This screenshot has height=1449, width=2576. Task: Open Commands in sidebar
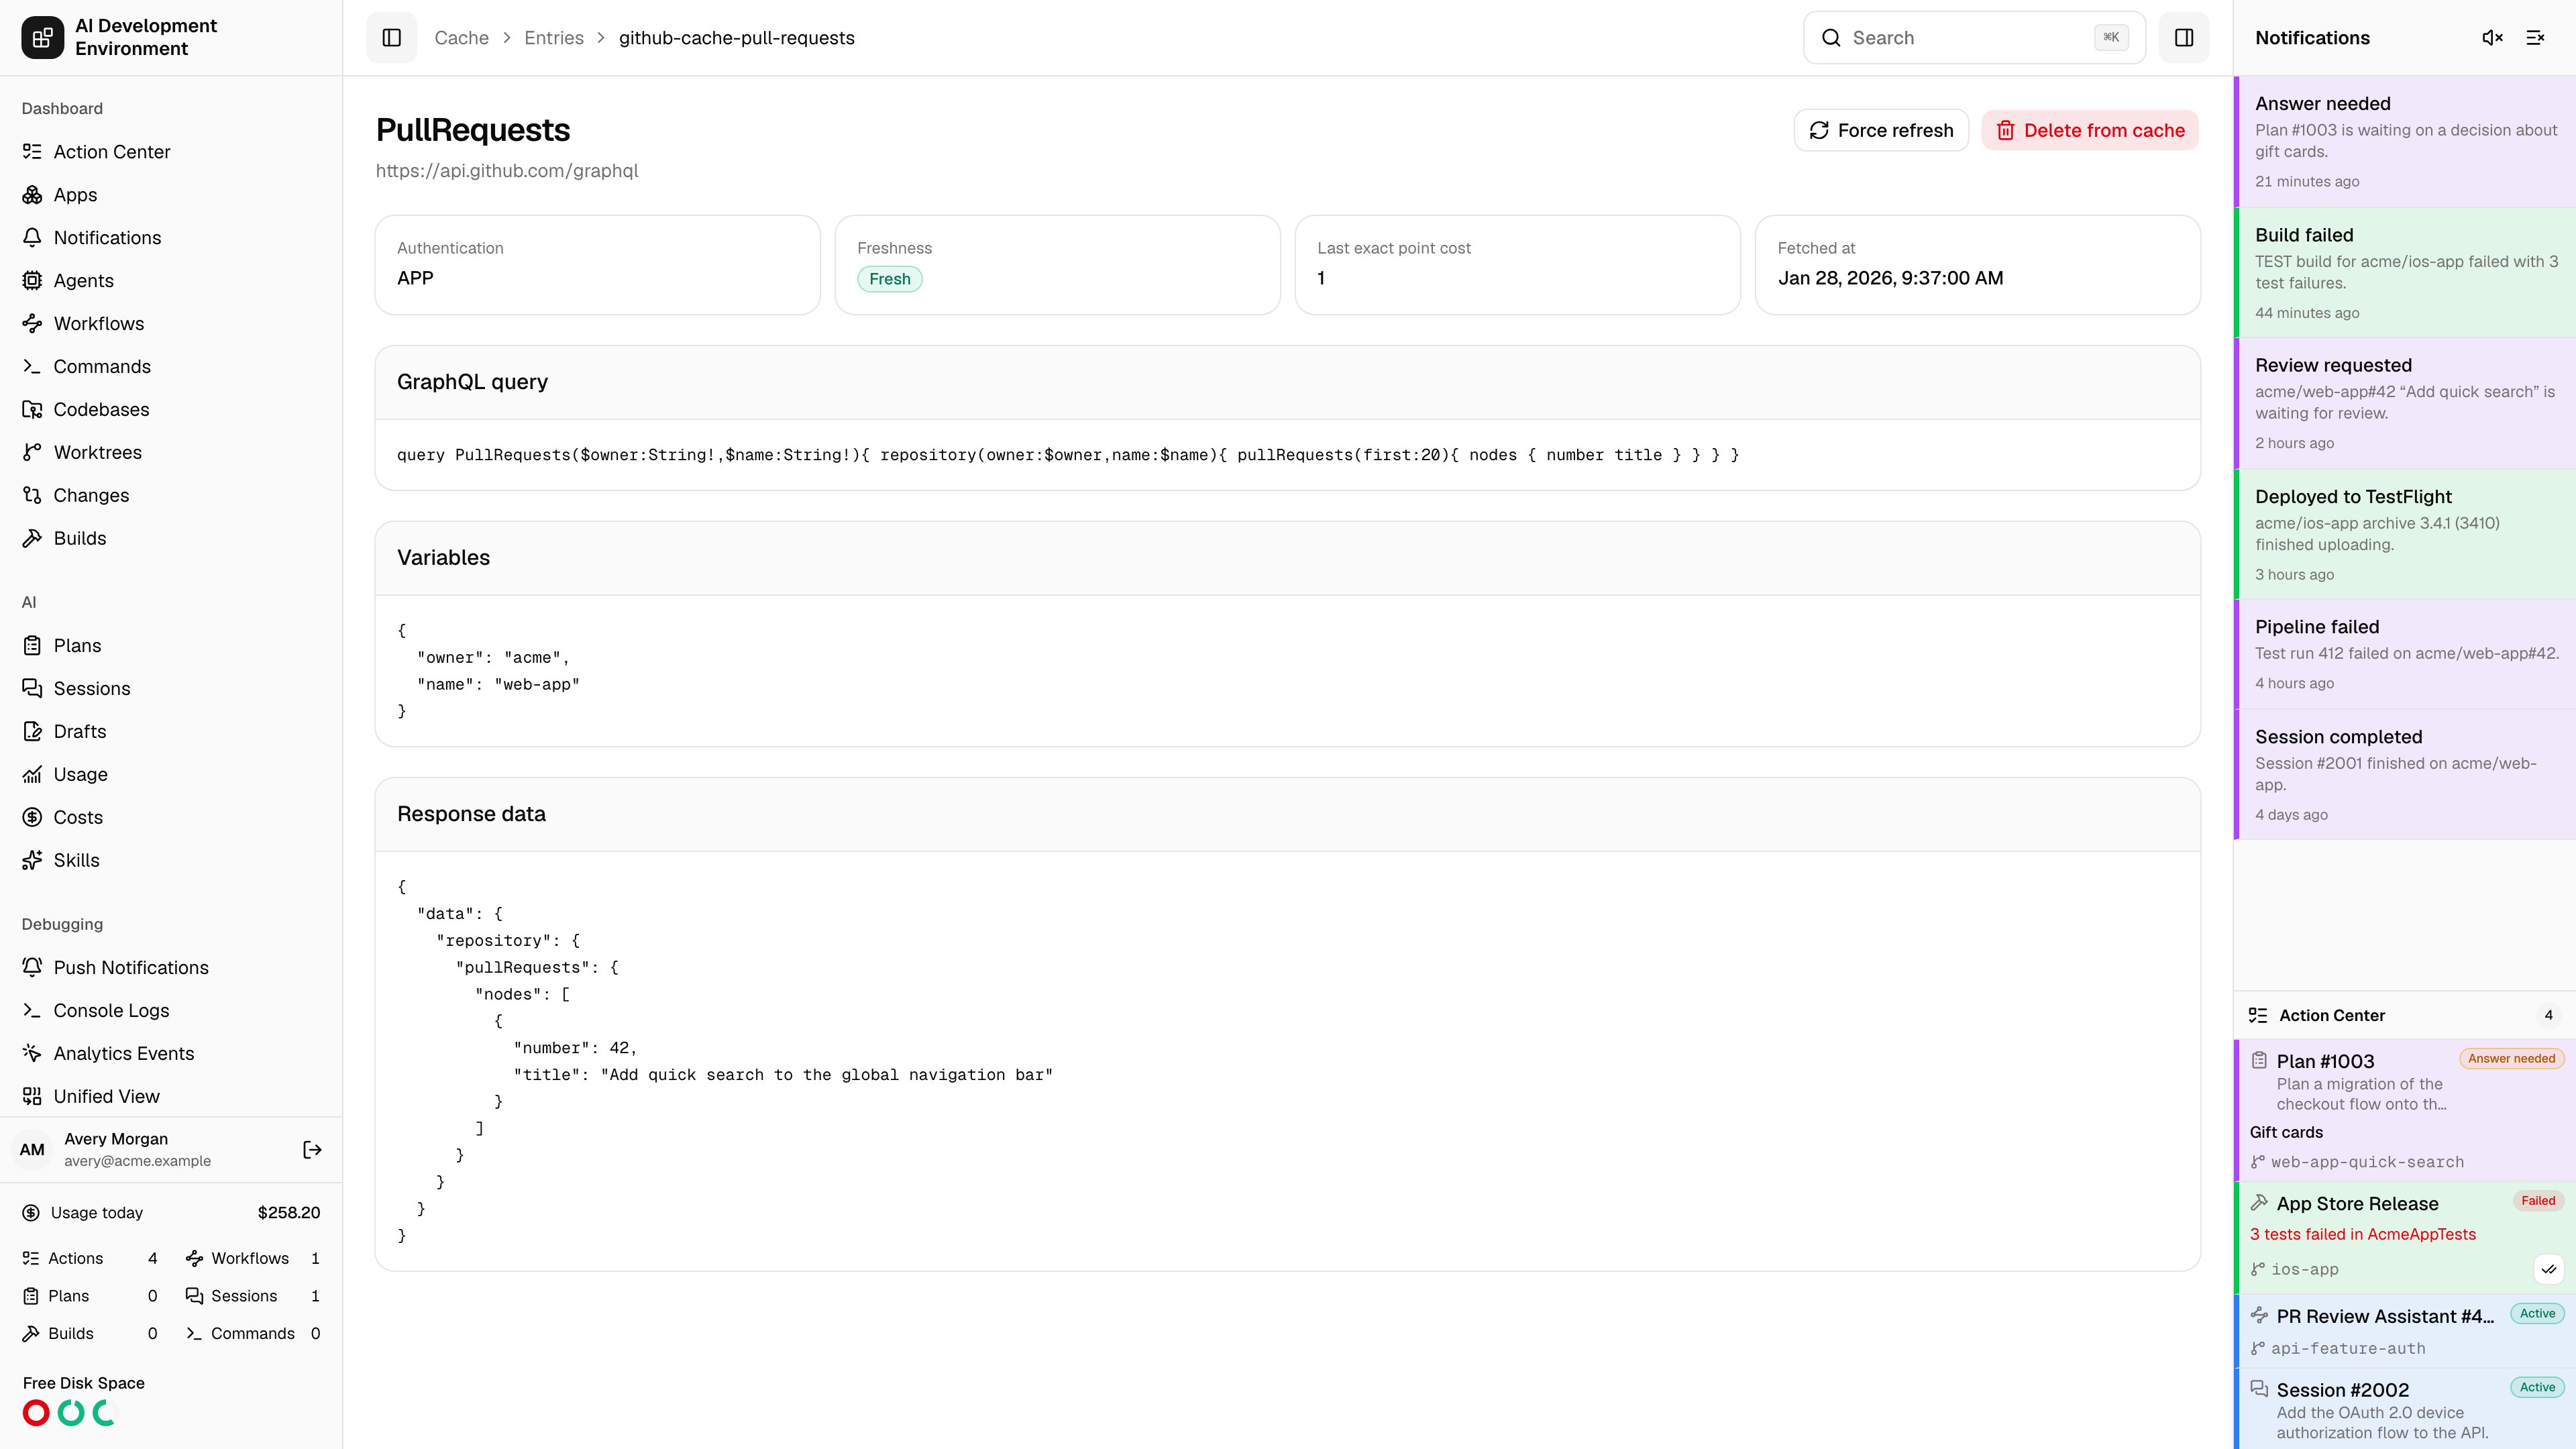tap(171, 367)
